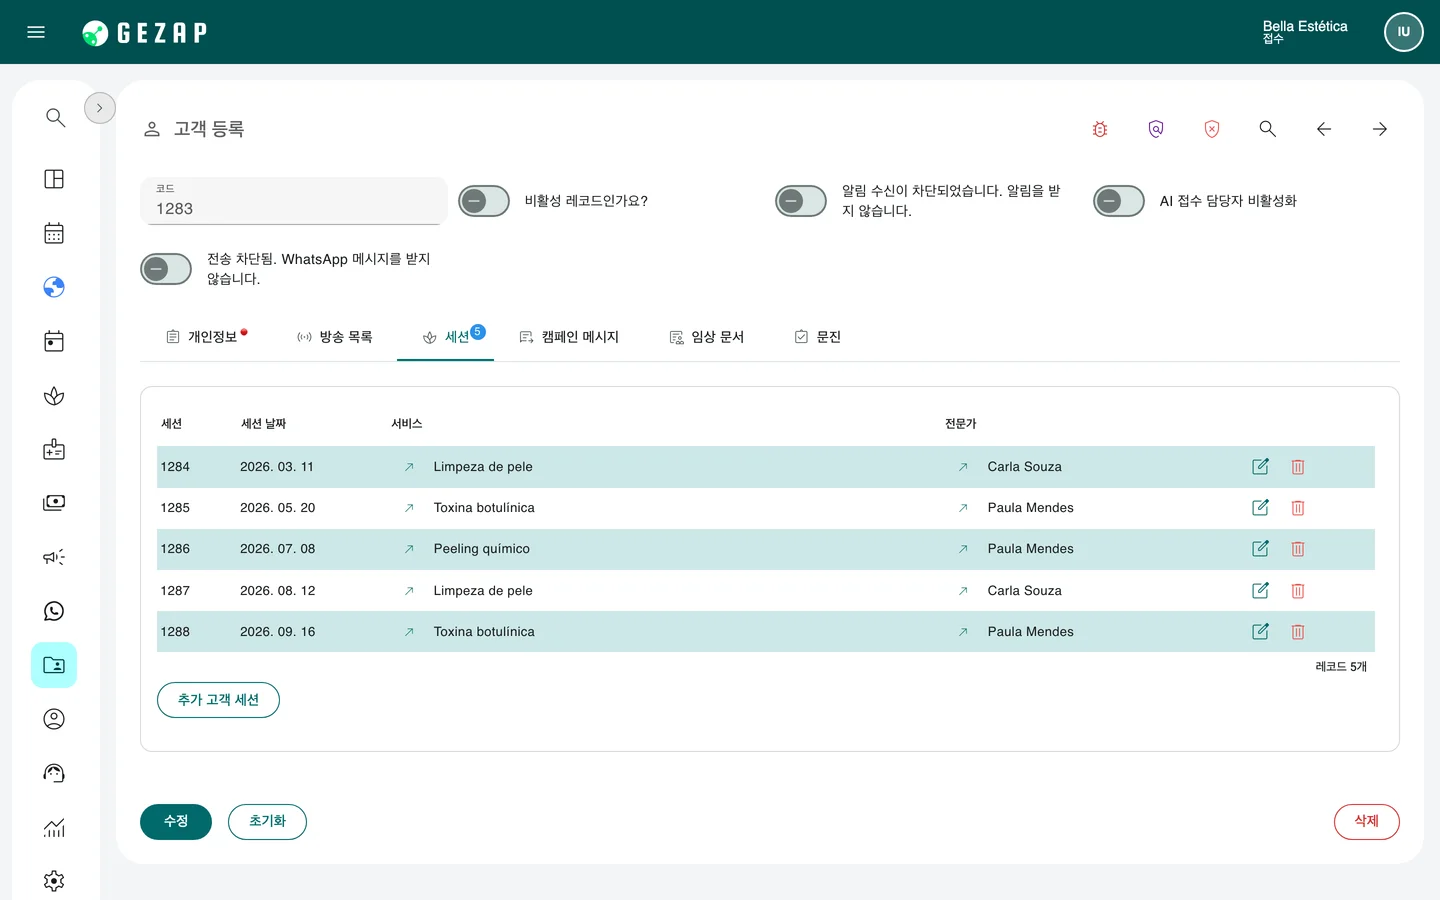This screenshot has height=900, width=1440.
Task: Click the GEZAP logo
Action: 145,33
